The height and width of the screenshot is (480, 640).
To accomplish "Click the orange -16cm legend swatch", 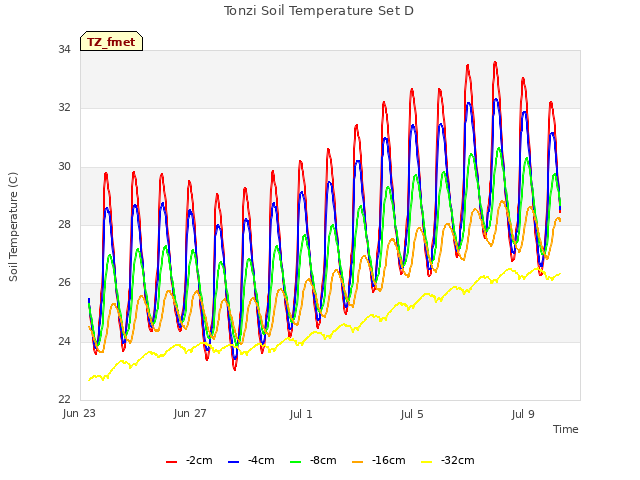I will [358, 461].
